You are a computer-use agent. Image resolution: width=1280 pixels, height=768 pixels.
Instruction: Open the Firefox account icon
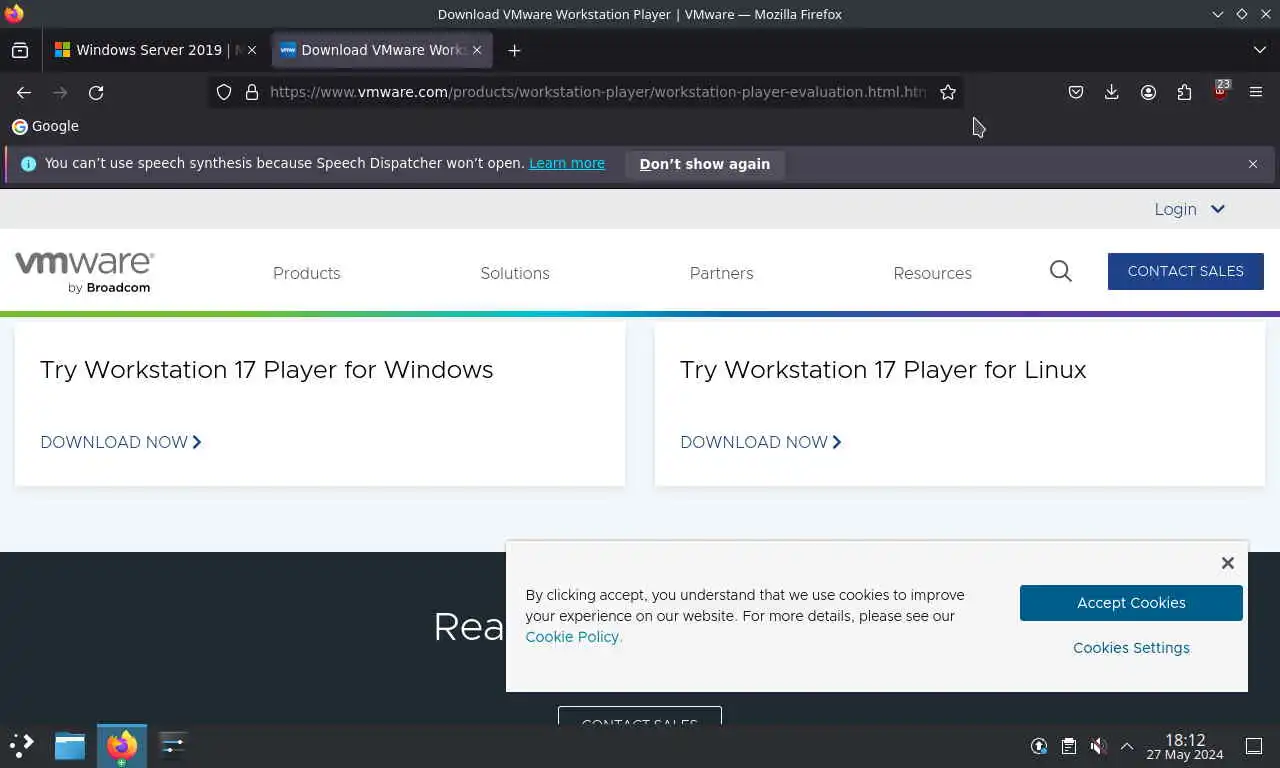[1148, 92]
